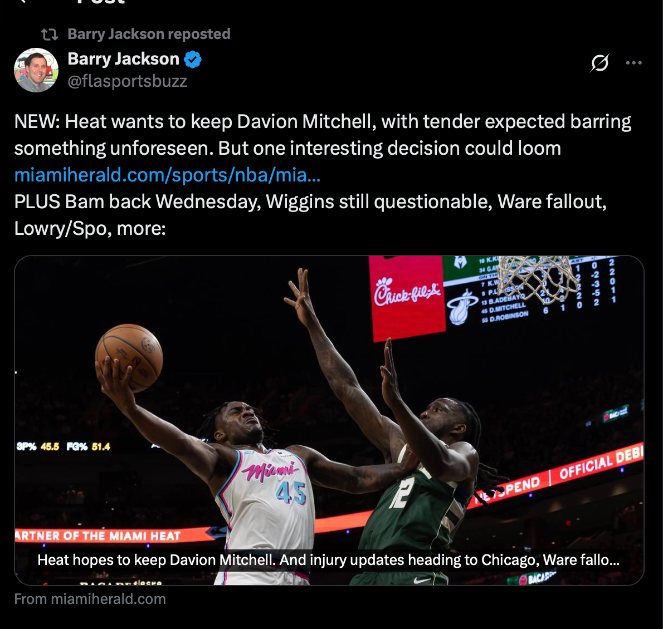Open the three-dot more options menu
Viewport: 663px width, 629px height.
[633, 63]
